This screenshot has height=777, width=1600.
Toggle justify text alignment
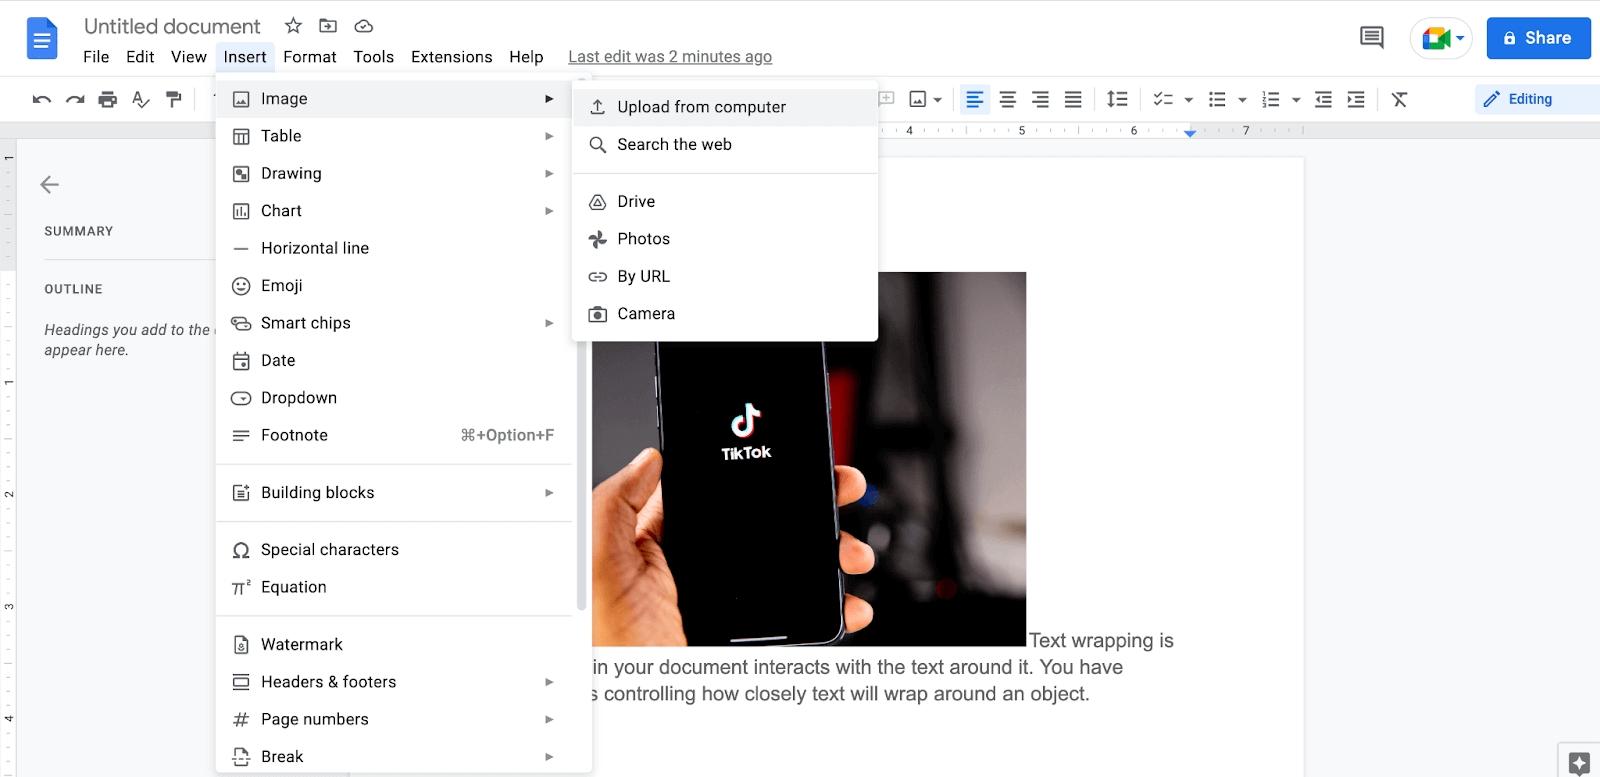tap(1073, 99)
